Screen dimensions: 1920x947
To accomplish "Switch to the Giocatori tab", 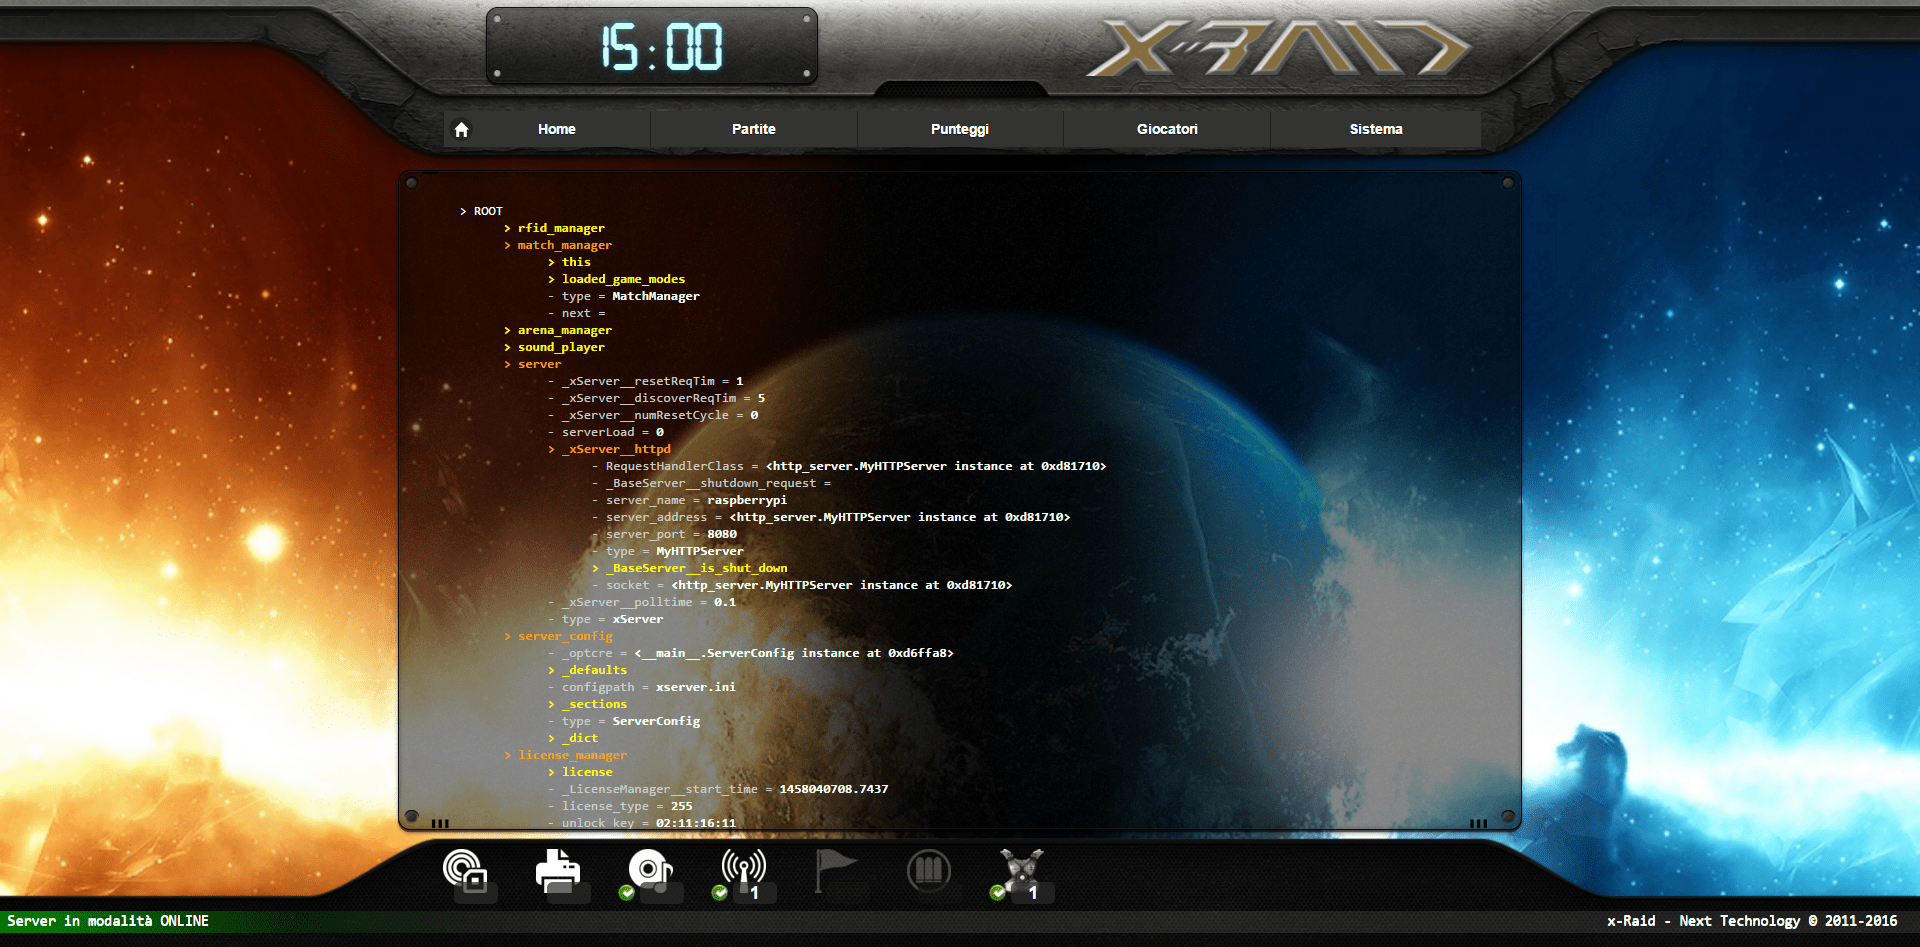I will (x=1167, y=129).
